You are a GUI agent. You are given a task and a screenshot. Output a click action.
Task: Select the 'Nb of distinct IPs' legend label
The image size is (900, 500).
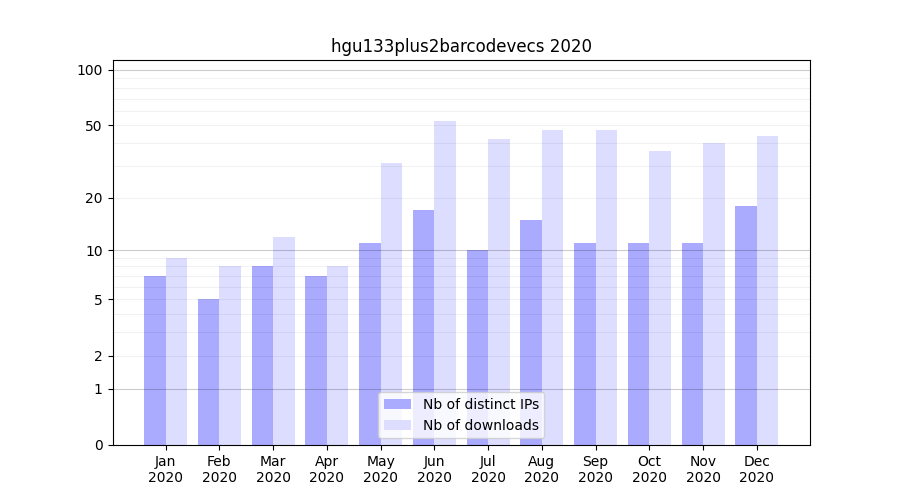480,404
